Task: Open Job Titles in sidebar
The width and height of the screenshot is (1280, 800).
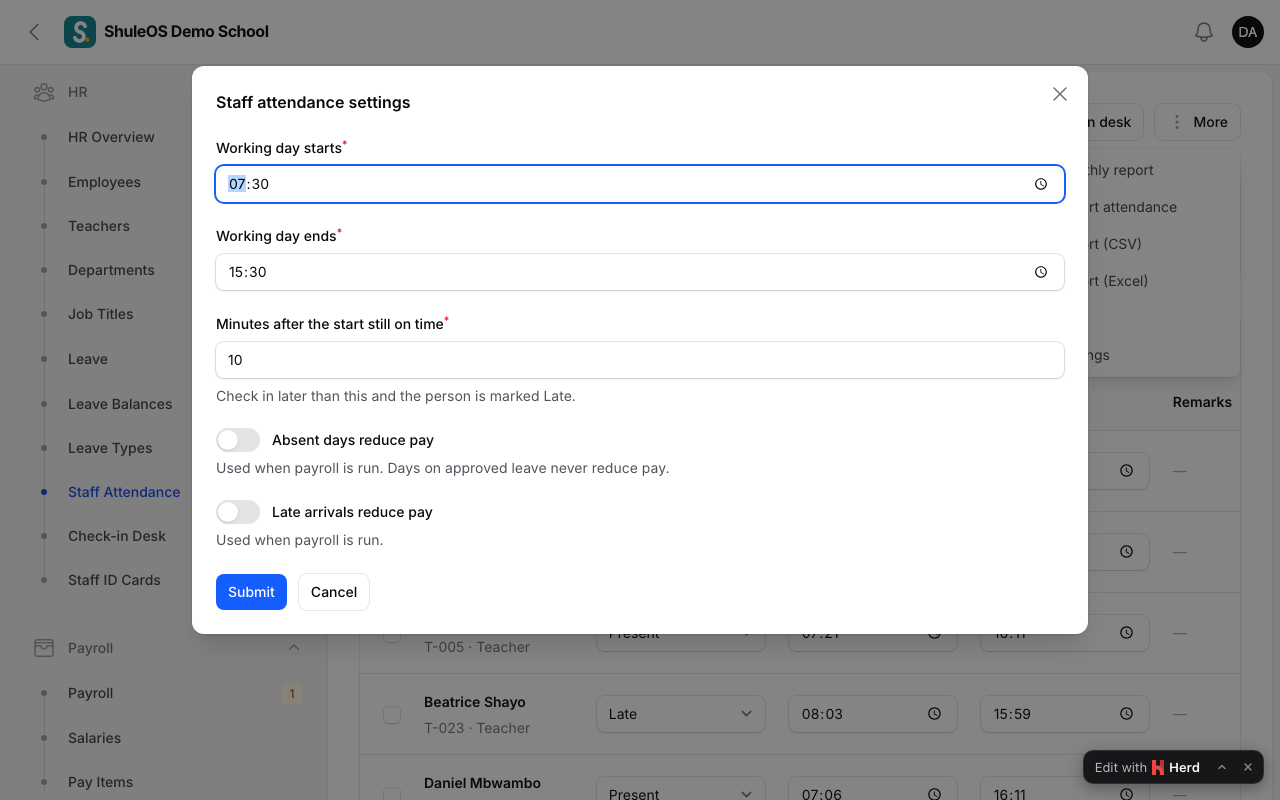Action: click(x=100, y=314)
